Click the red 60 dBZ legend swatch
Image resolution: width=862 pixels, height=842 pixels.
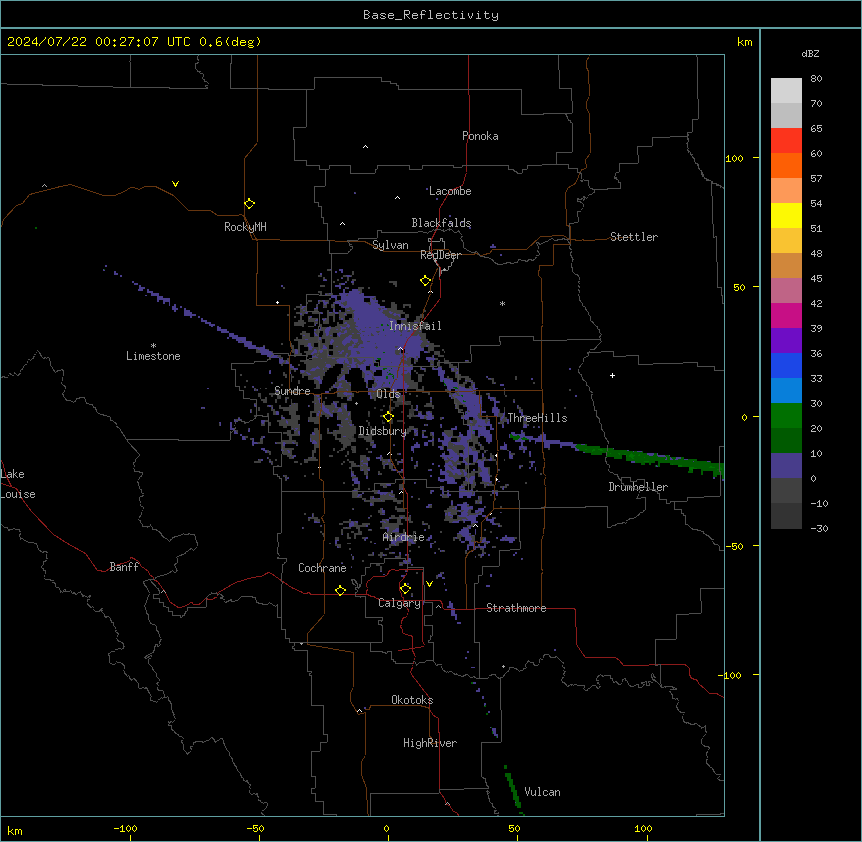coord(786,141)
